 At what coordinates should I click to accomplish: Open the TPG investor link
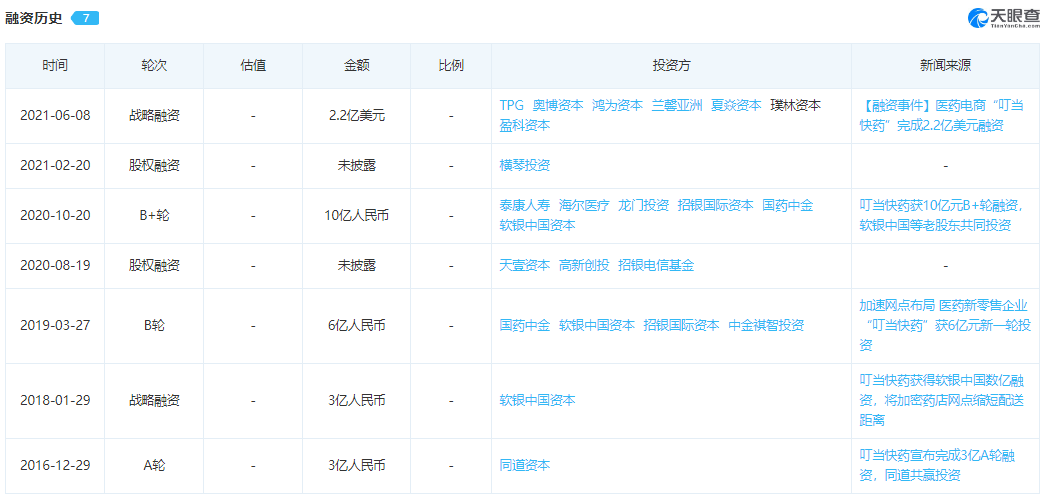pos(511,105)
